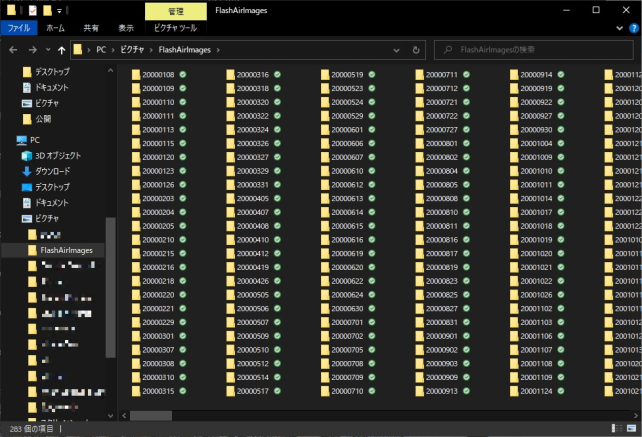Click the up-one-level arrow button
This screenshot has height=437, width=642.
click(62, 49)
